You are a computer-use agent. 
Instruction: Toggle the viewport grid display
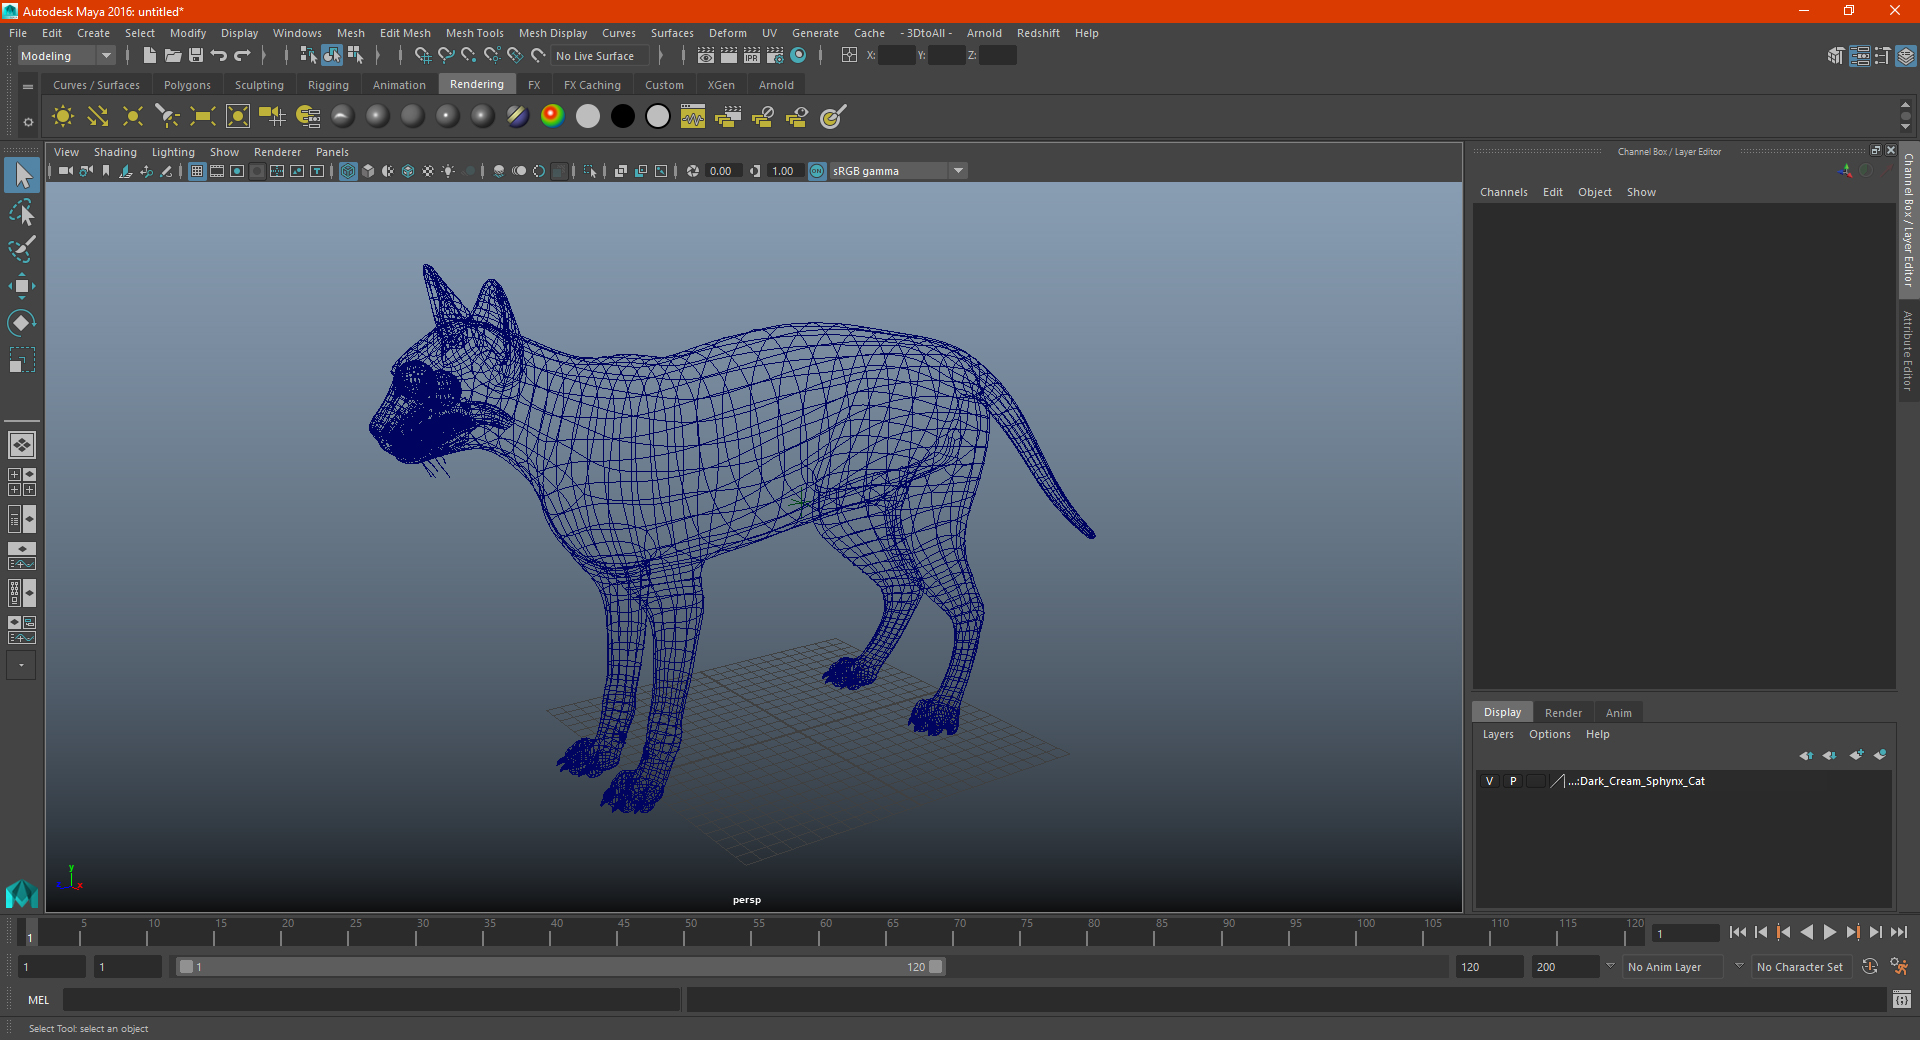pyautogui.click(x=197, y=171)
